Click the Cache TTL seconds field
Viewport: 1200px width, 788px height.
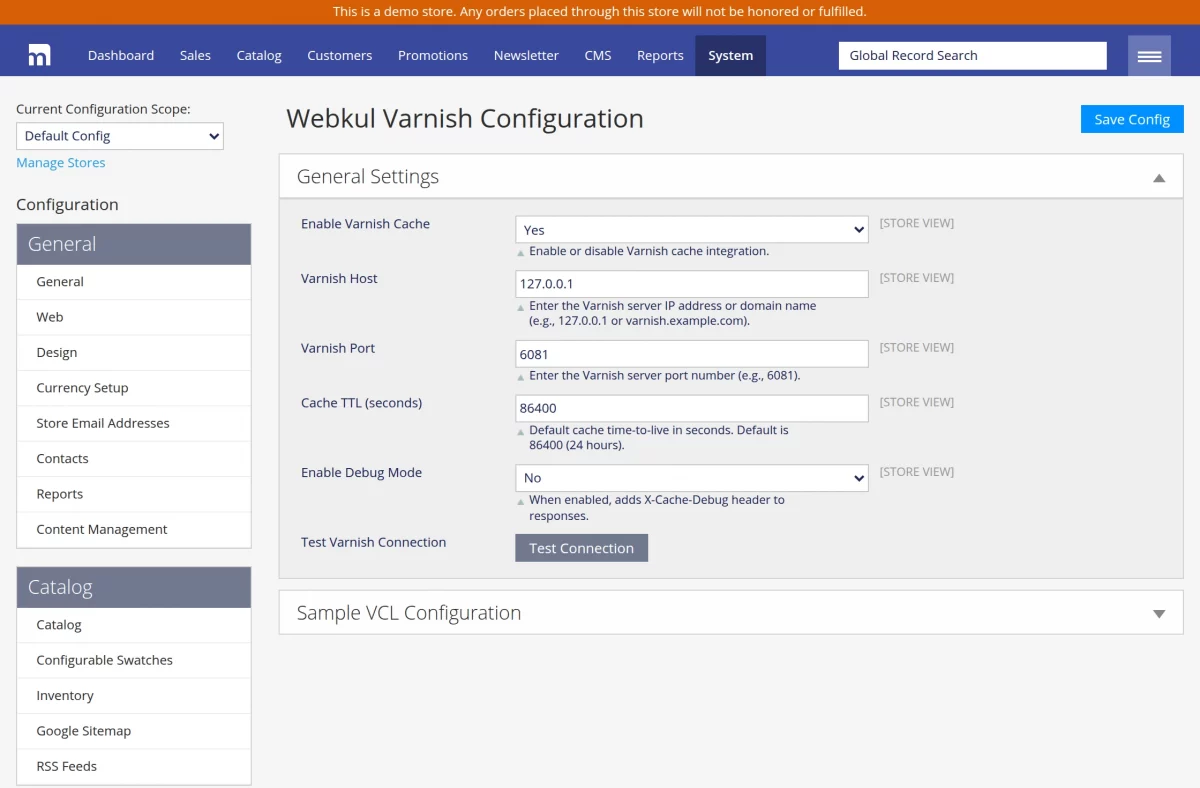(691, 408)
